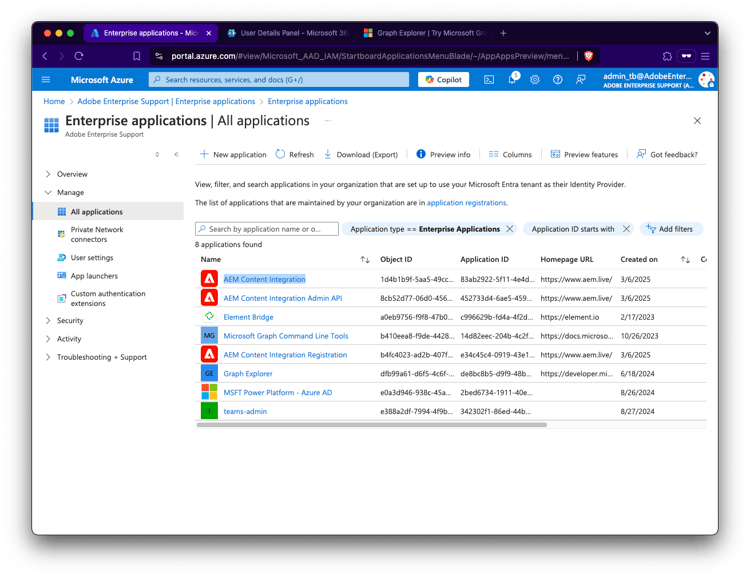750x577 pixels.
Task: Click the table horizontal scrollbar
Action: pos(372,424)
